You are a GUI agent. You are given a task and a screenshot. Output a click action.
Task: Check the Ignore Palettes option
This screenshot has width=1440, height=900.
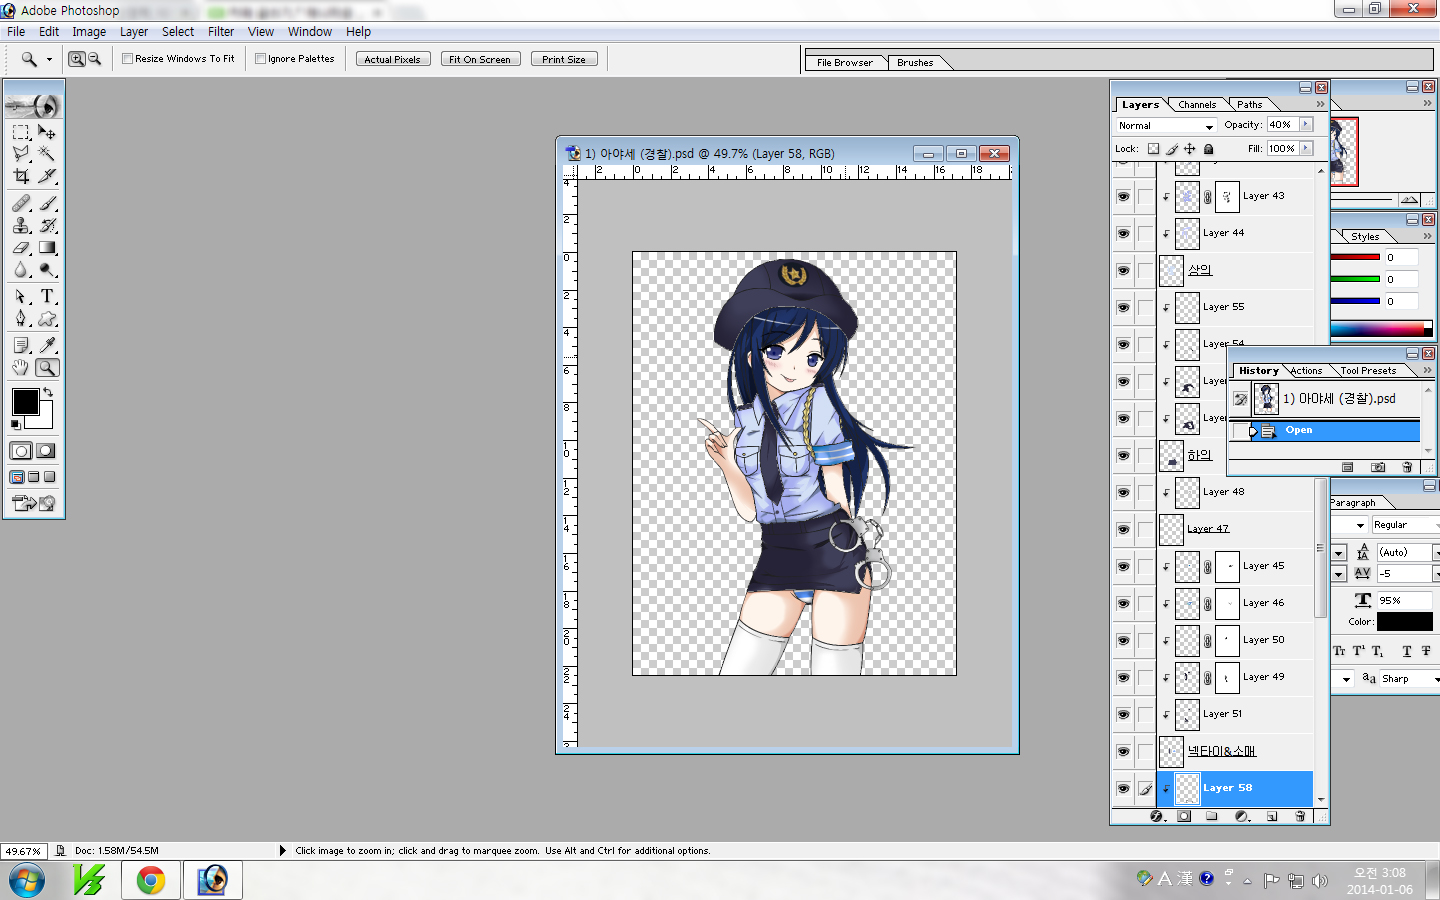pos(261,59)
